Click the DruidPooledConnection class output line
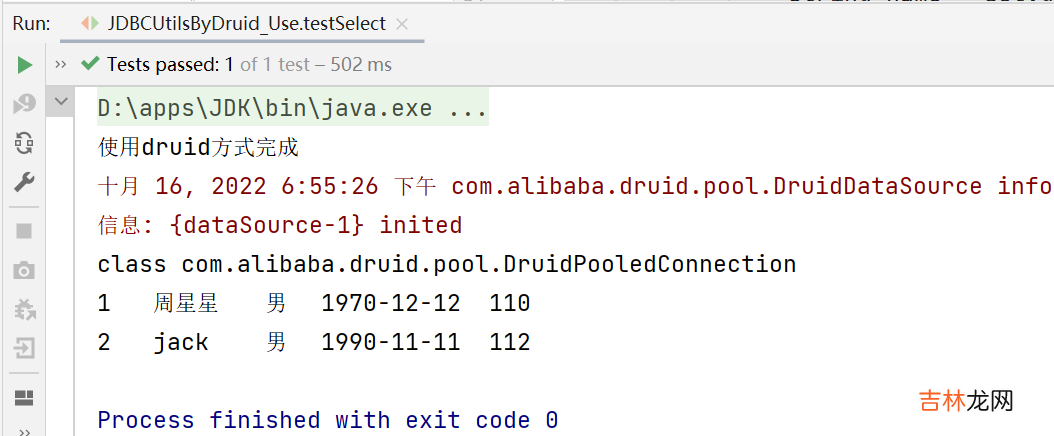The image size is (1054, 436). [446, 264]
